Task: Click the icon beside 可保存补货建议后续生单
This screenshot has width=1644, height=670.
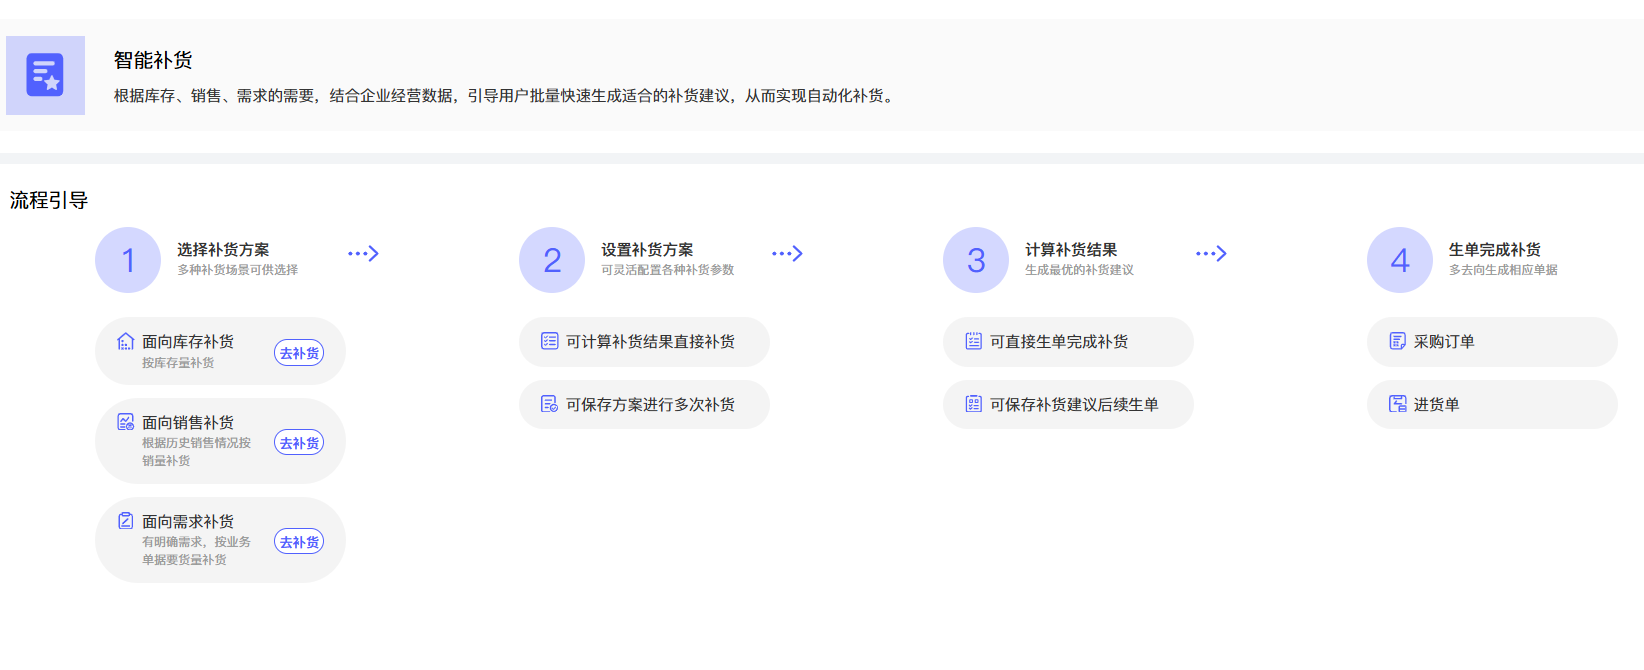Action: click(974, 404)
